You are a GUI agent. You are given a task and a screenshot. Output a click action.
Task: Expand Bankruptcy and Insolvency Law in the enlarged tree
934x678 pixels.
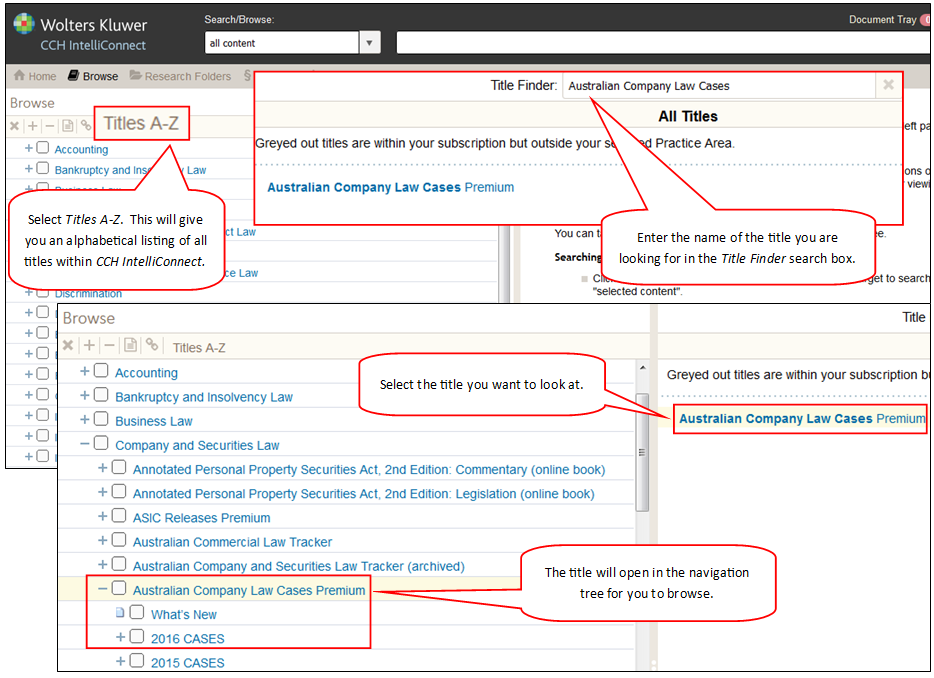click(85, 396)
